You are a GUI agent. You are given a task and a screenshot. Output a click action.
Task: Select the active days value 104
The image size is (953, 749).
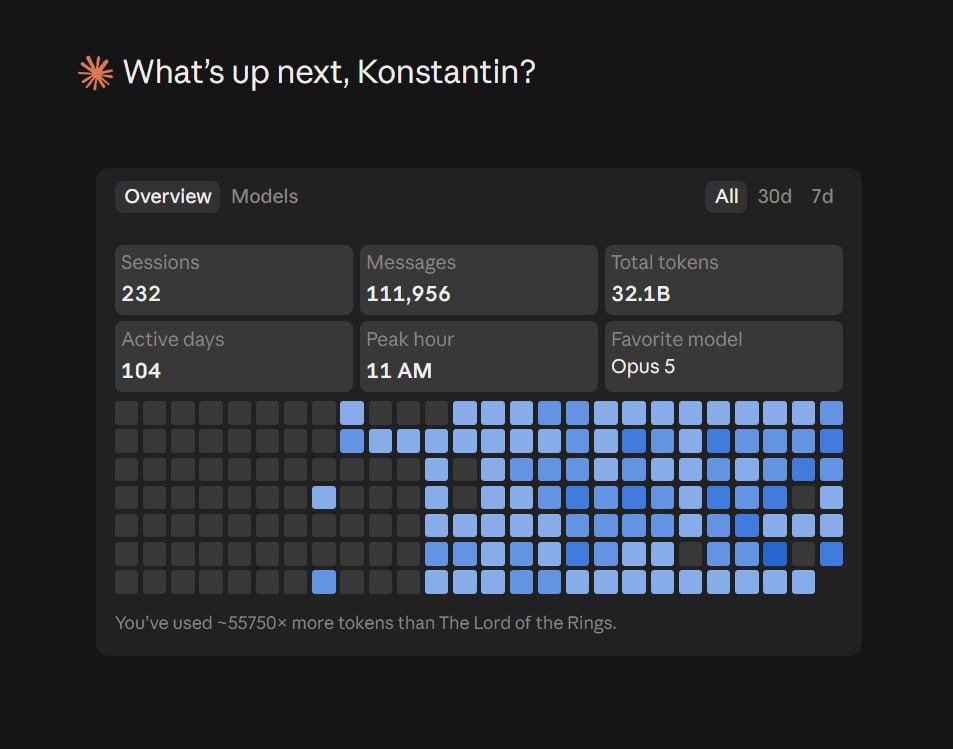tap(141, 370)
